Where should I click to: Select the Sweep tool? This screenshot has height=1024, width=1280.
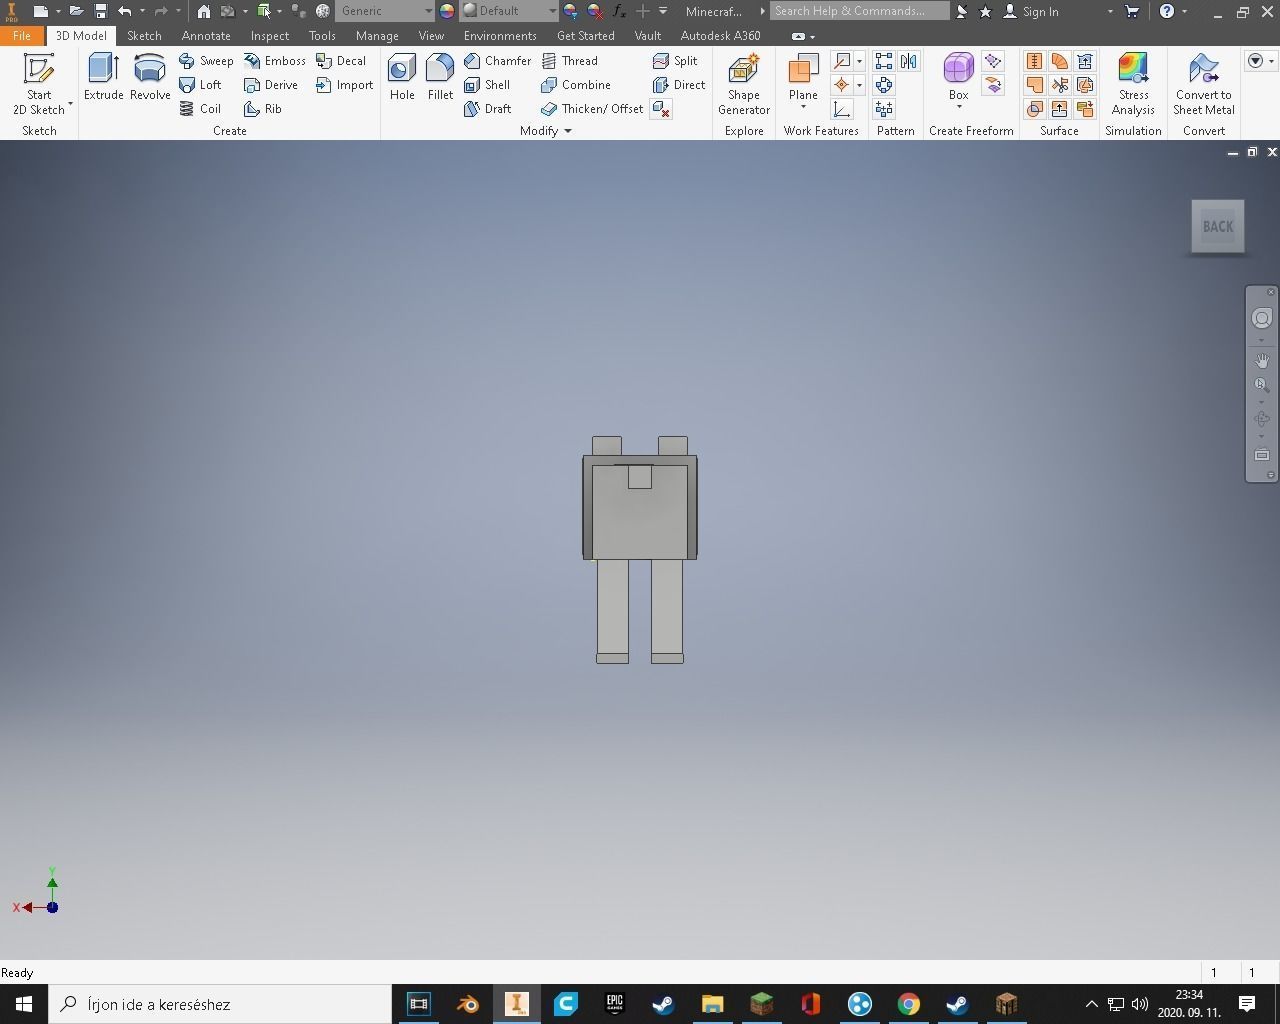[x=207, y=61]
